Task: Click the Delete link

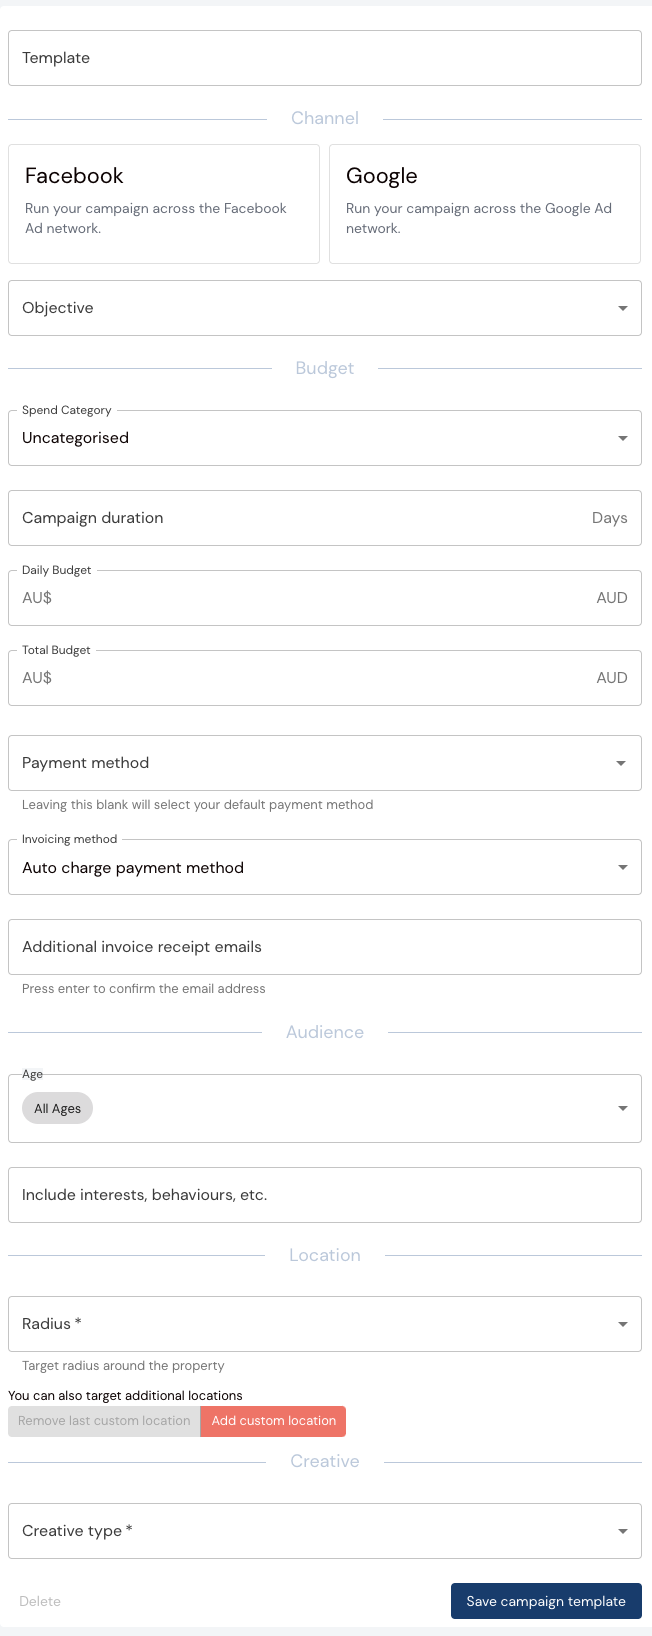Action: (40, 1601)
